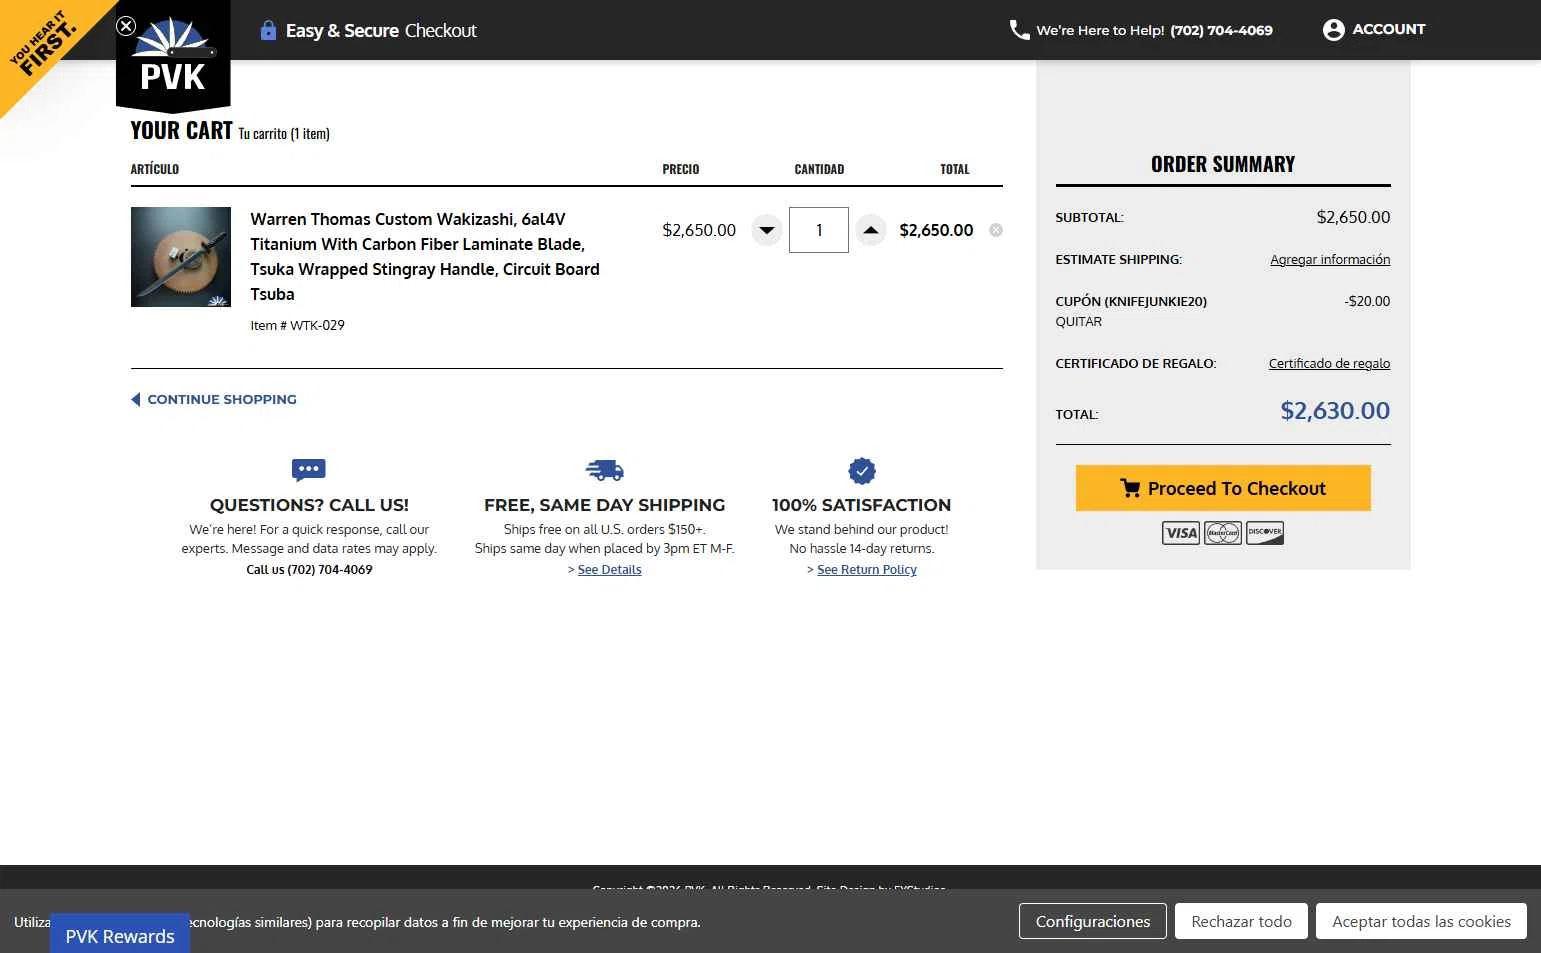Click the QUESTIONS? CALL US! heading

click(309, 505)
